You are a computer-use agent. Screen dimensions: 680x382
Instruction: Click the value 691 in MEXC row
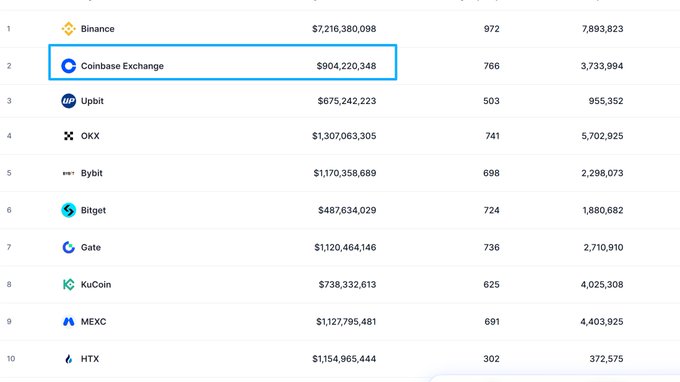click(x=492, y=322)
